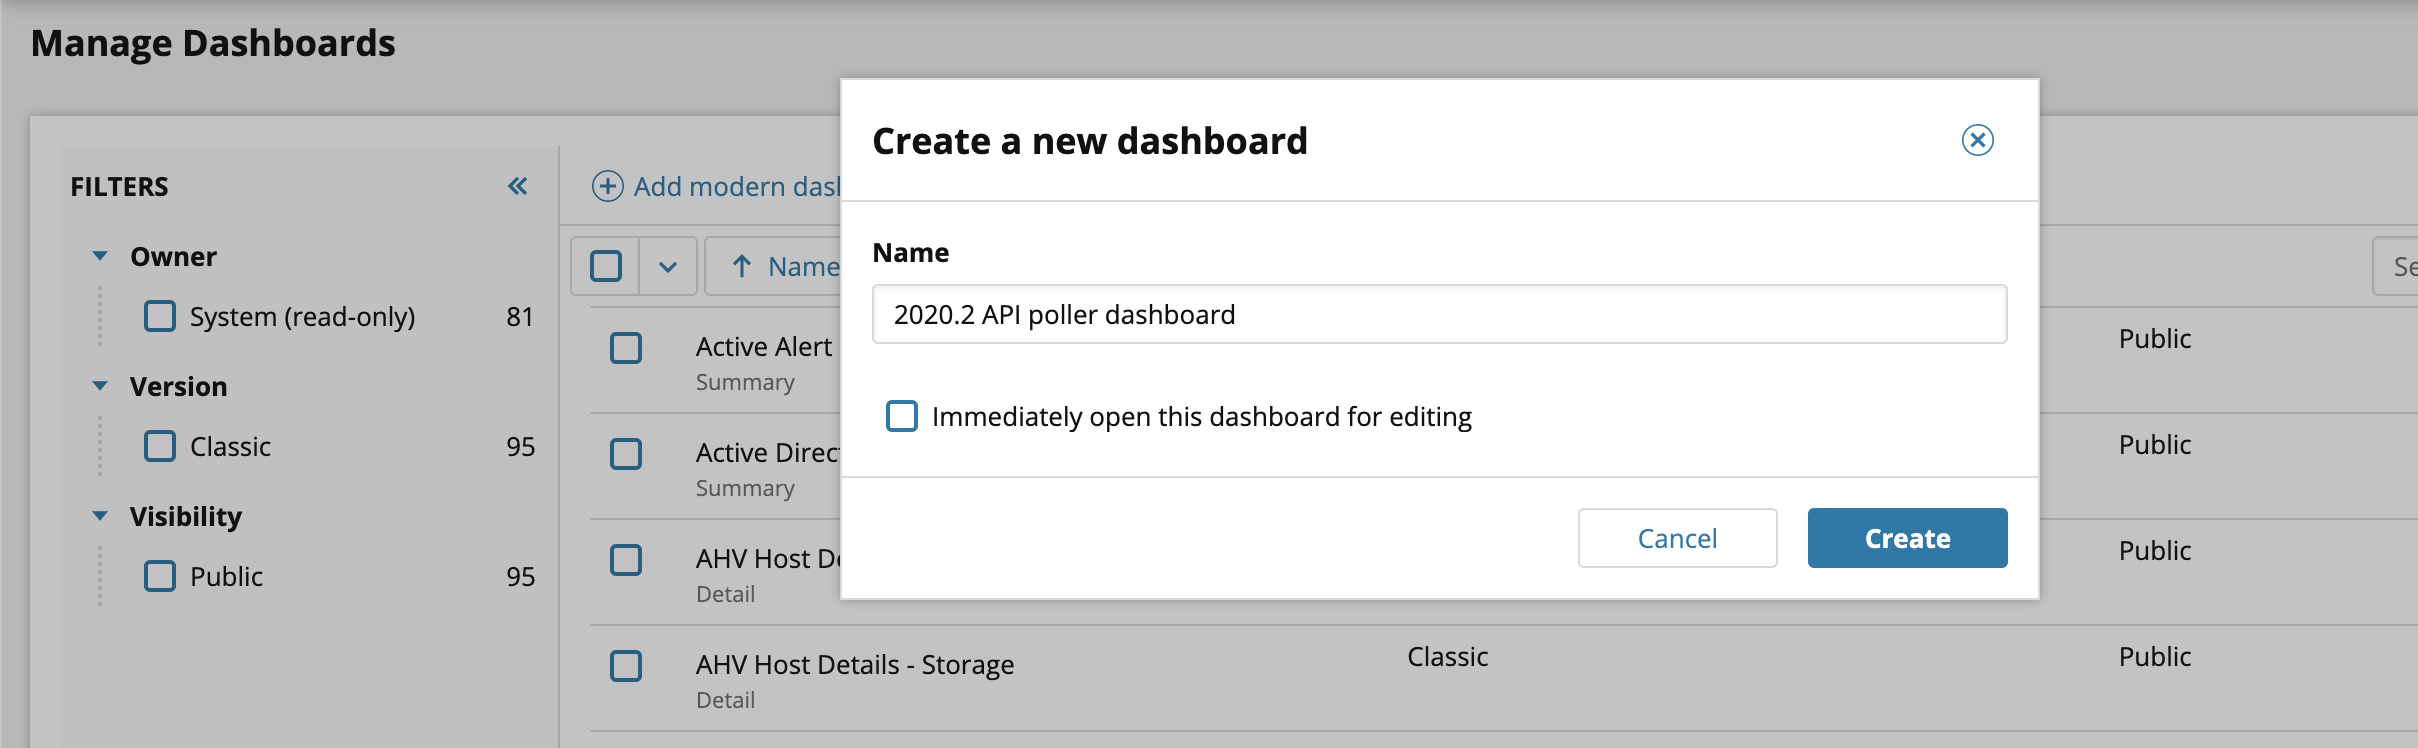
Task: Toggle the Public visibility filter checkbox
Action: coord(160,576)
